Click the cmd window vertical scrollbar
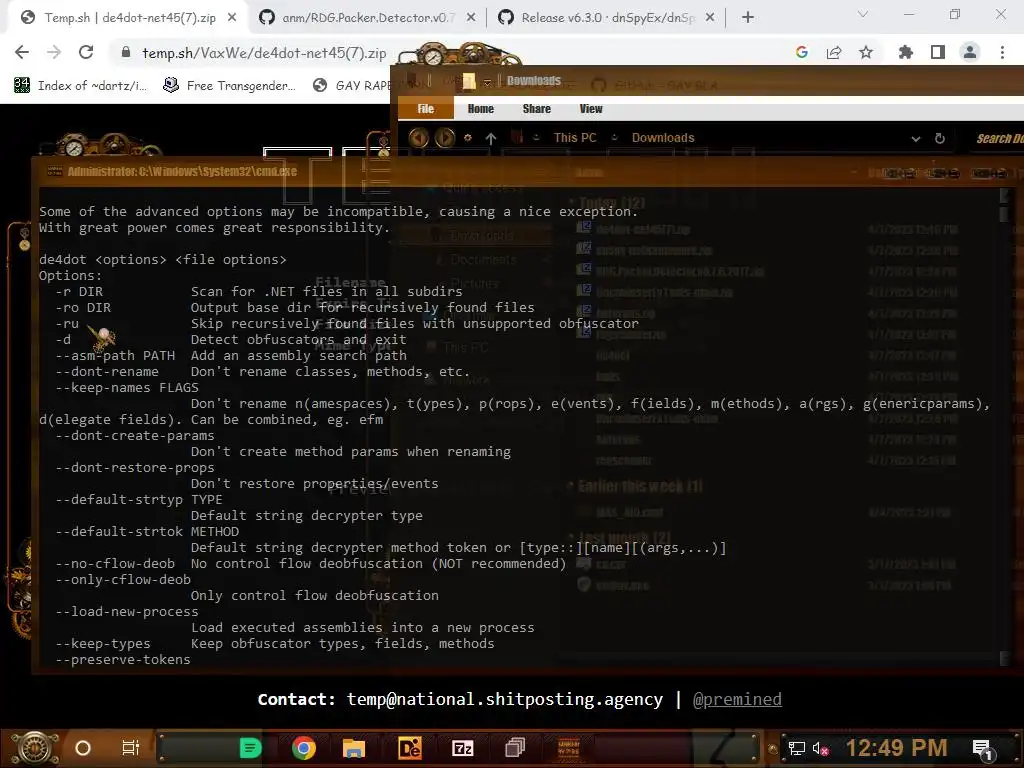This screenshot has width=1024, height=768. coord(1004,426)
